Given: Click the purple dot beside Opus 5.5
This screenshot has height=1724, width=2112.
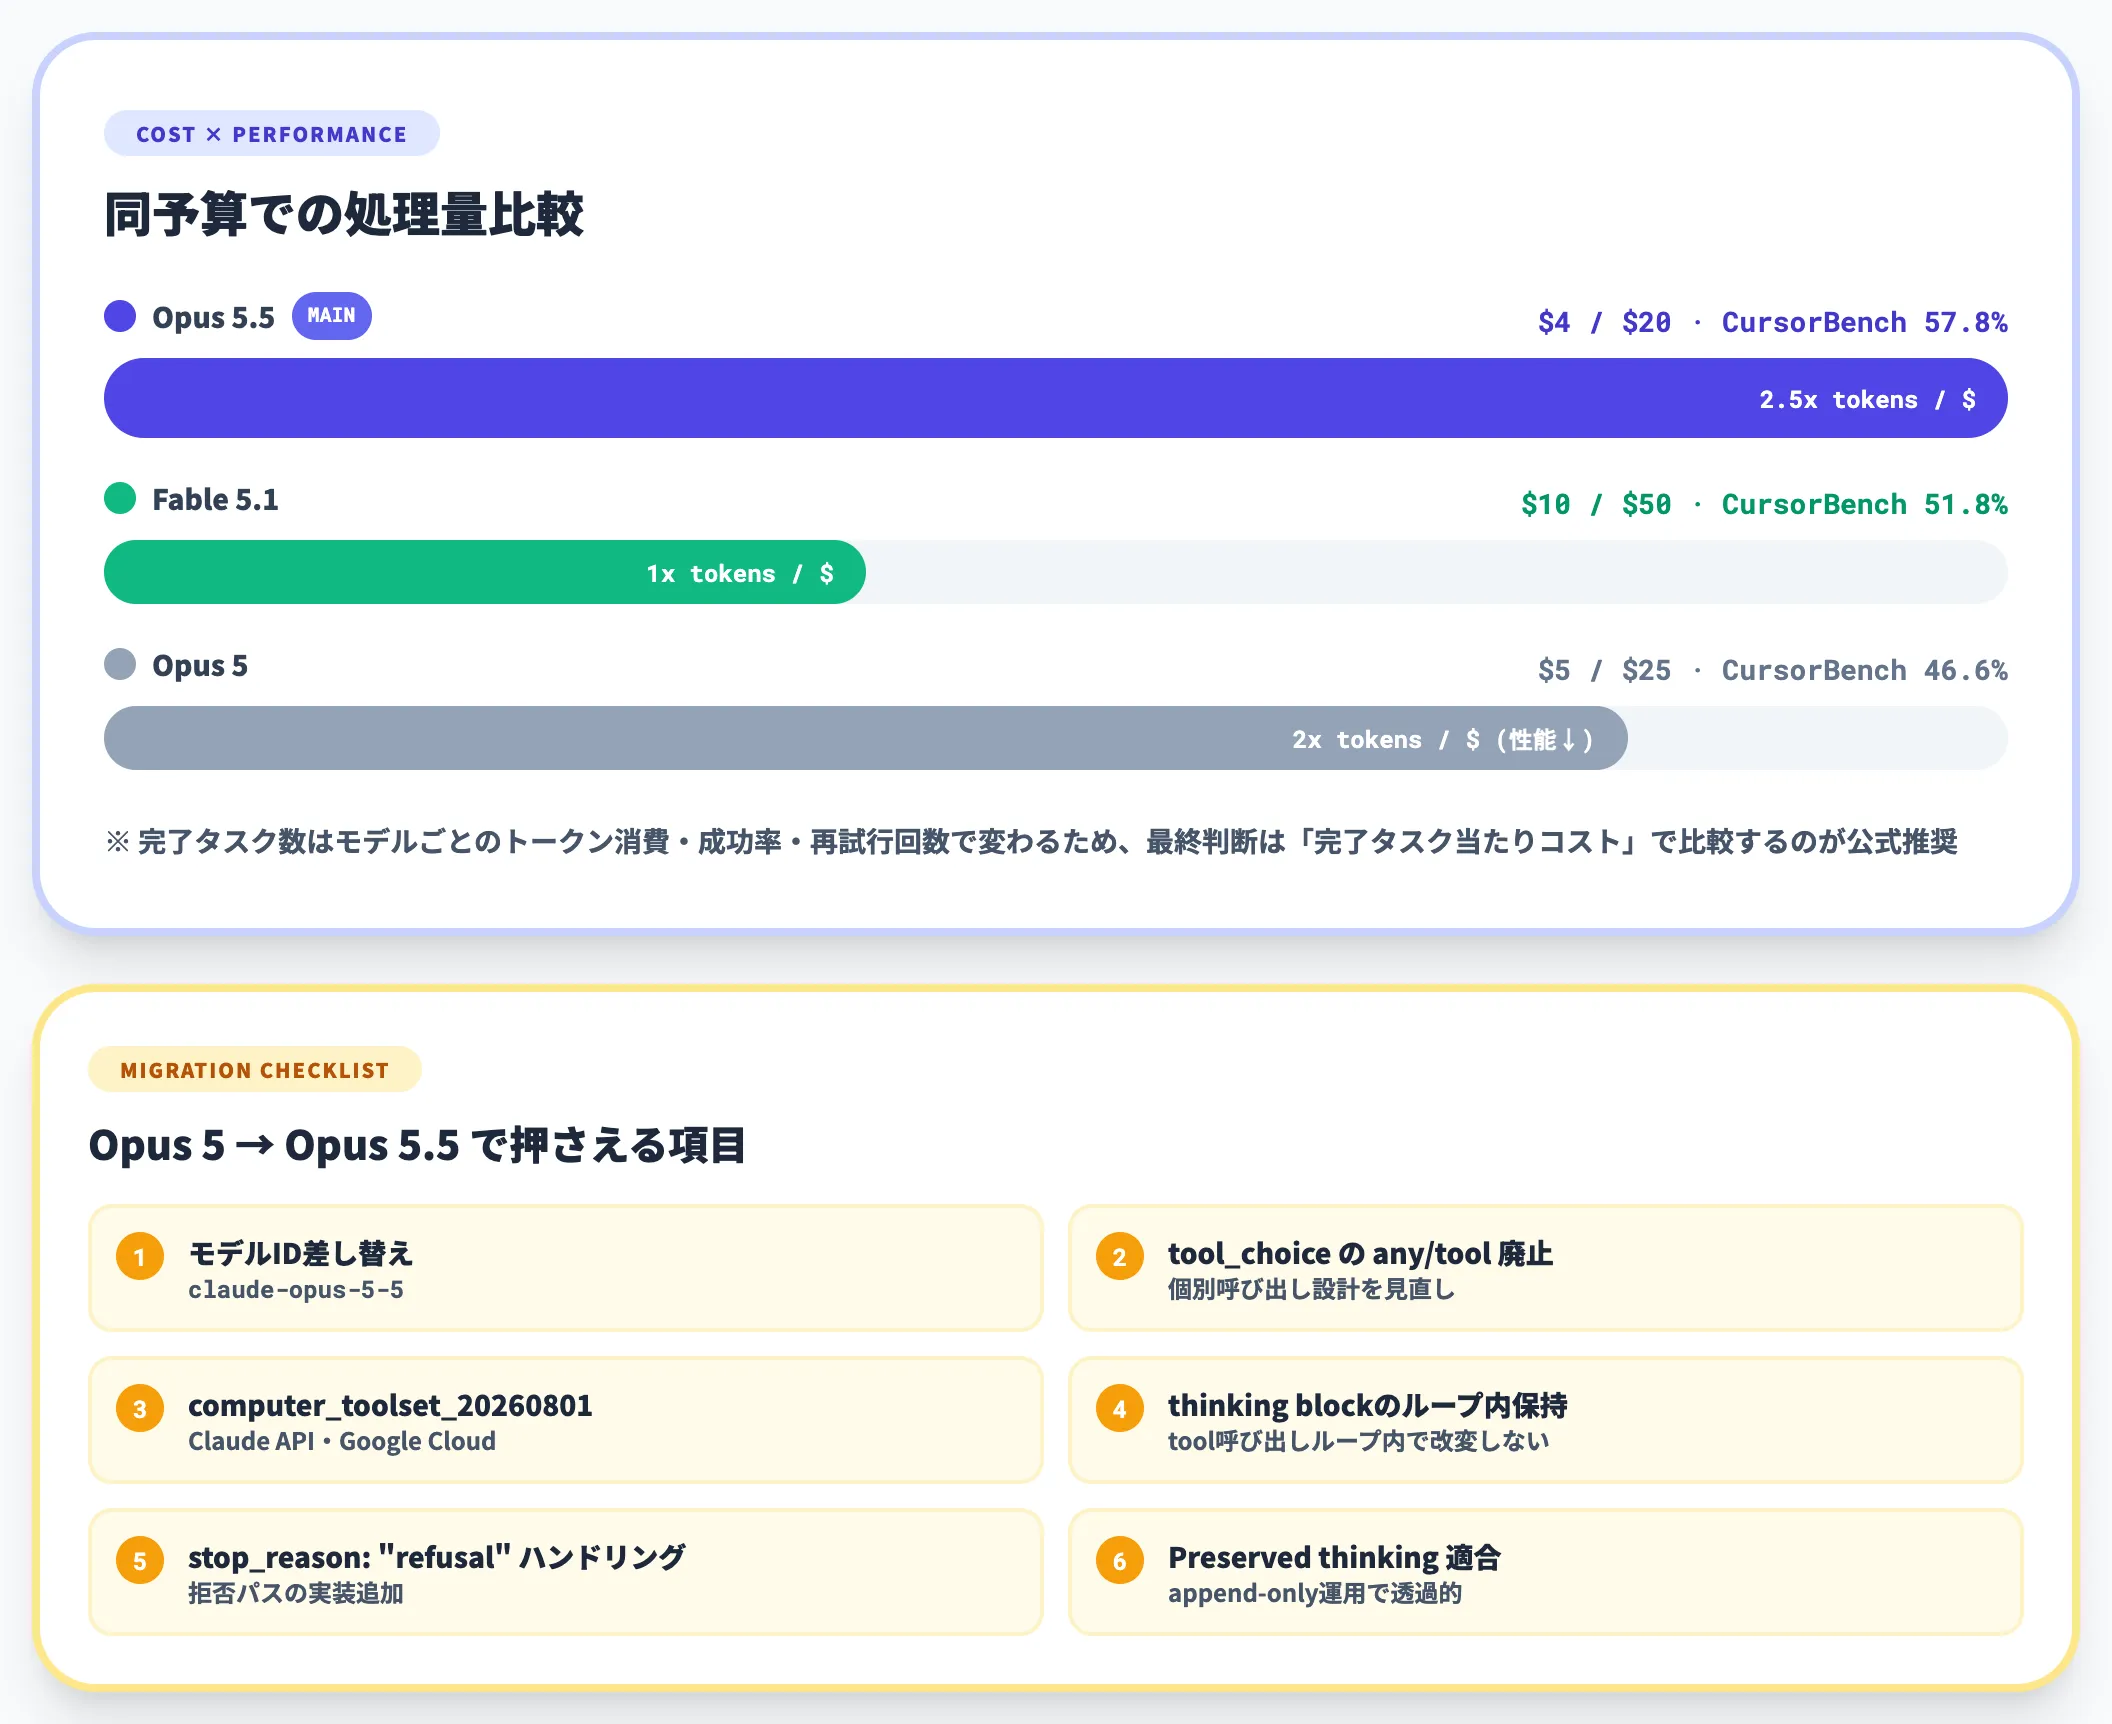Looking at the screenshot, I should point(120,316).
